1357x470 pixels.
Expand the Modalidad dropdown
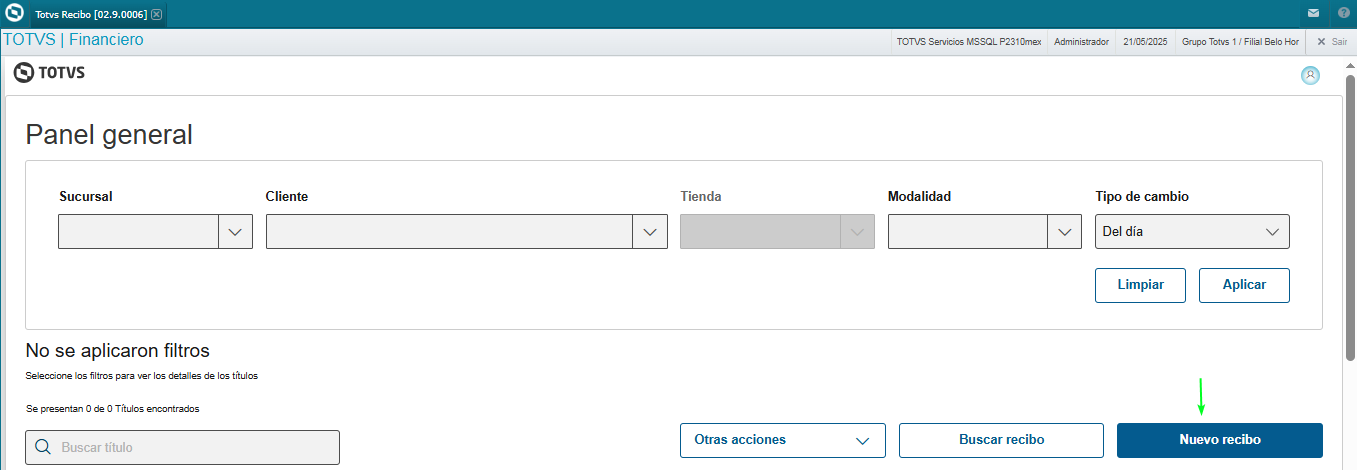click(1064, 231)
